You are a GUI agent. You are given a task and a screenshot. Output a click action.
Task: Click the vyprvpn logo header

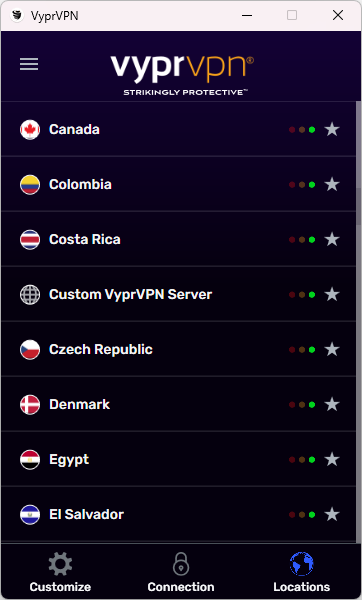point(183,75)
